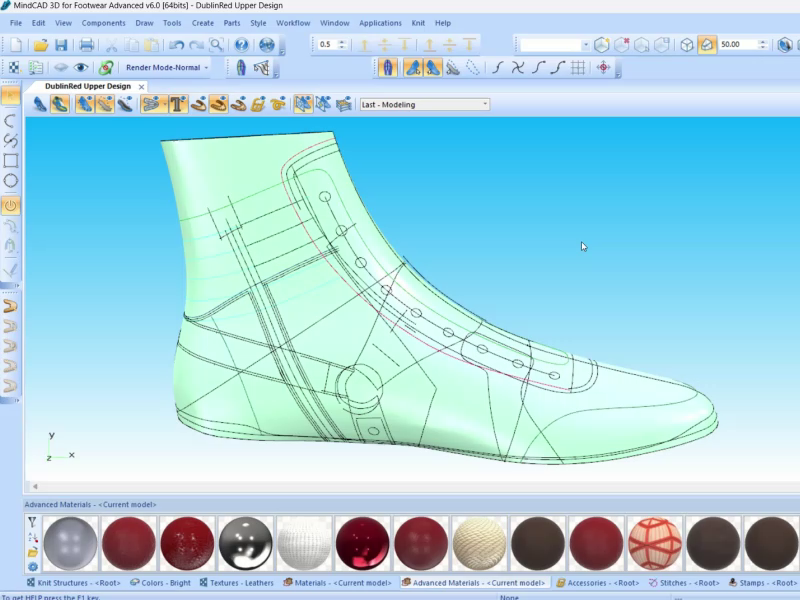Click the blue shoe icon in view toolbar
Image resolution: width=800 pixels, height=600 pixels.
point(40,105)
